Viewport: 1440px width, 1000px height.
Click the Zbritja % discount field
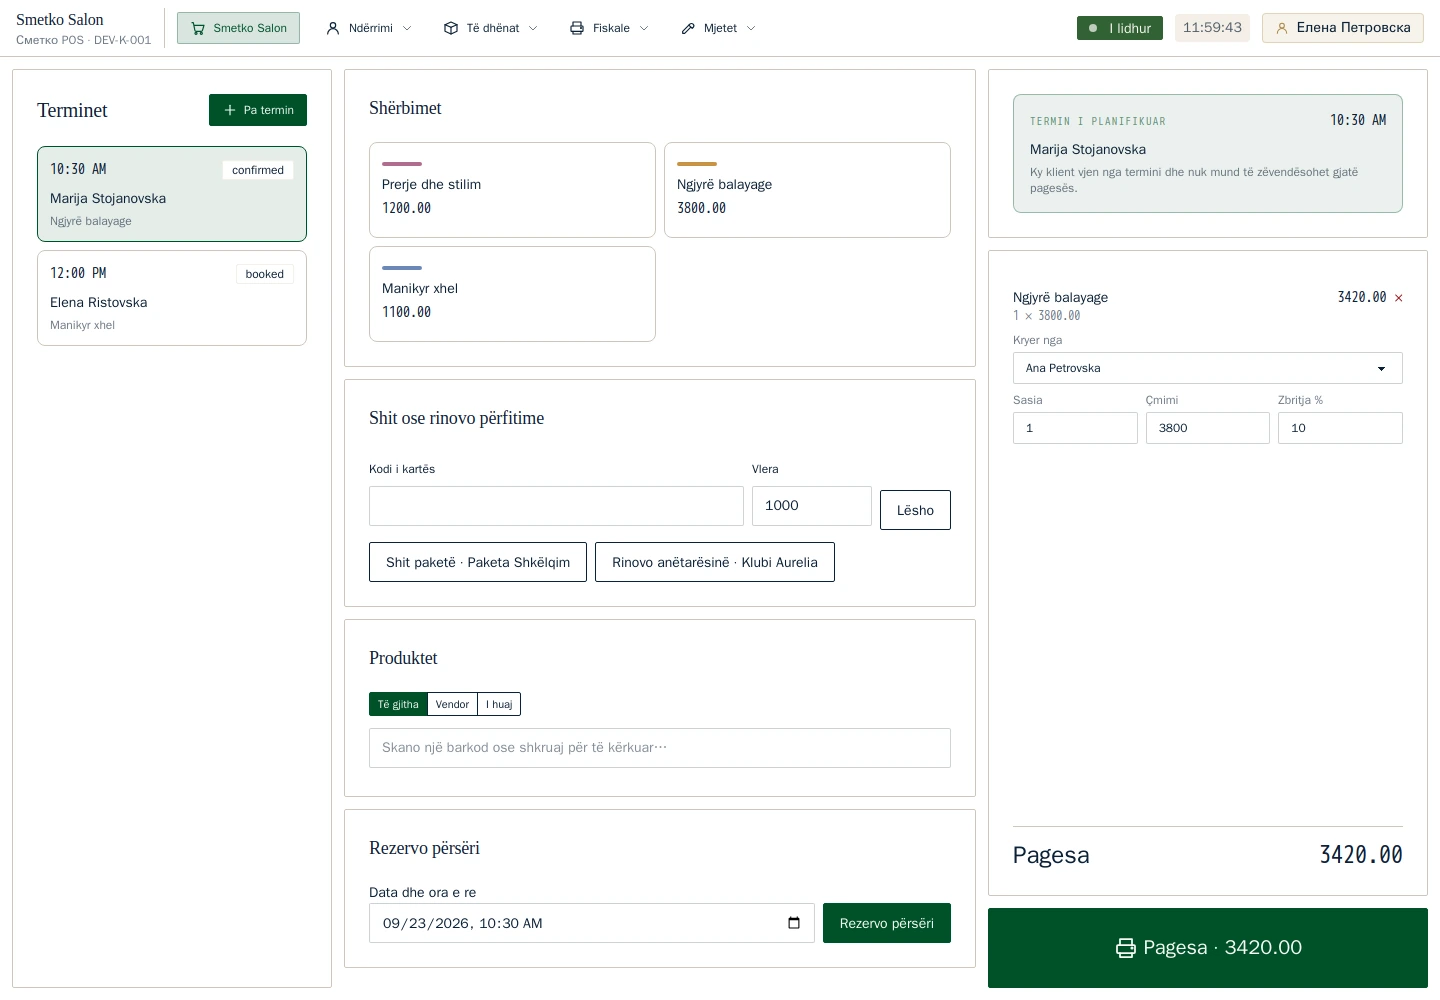click(1340, 428)
